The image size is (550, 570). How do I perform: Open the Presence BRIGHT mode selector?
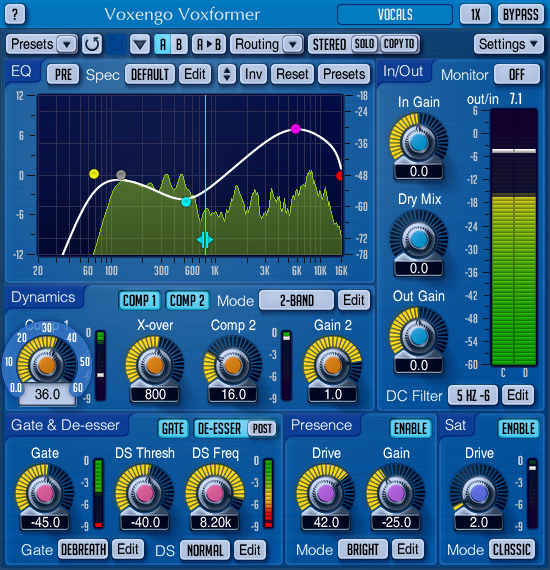pyautogui.click(x=363, y=549)
